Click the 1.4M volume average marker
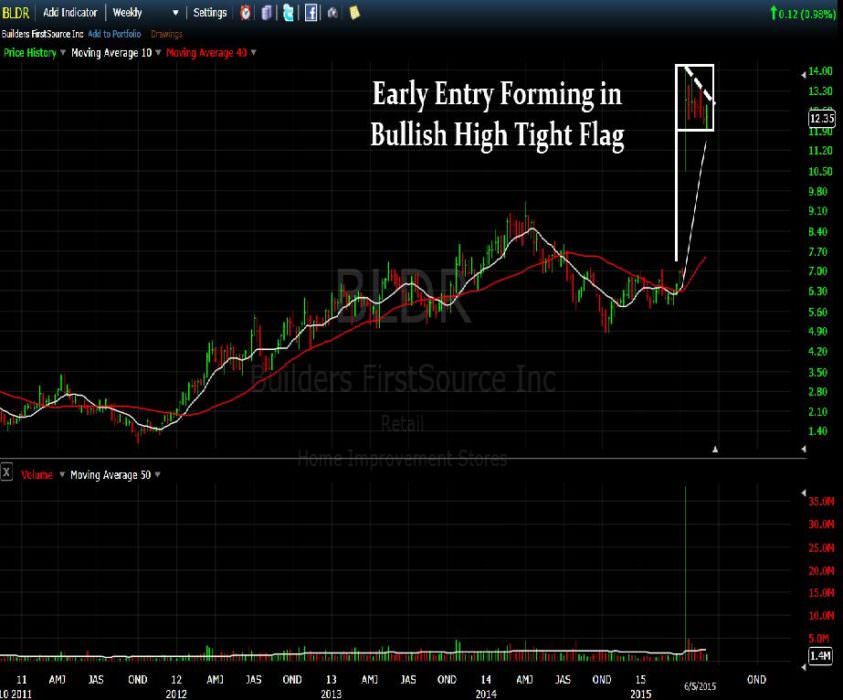The width and height of the screenshot is (843, 700). (821, 655)
